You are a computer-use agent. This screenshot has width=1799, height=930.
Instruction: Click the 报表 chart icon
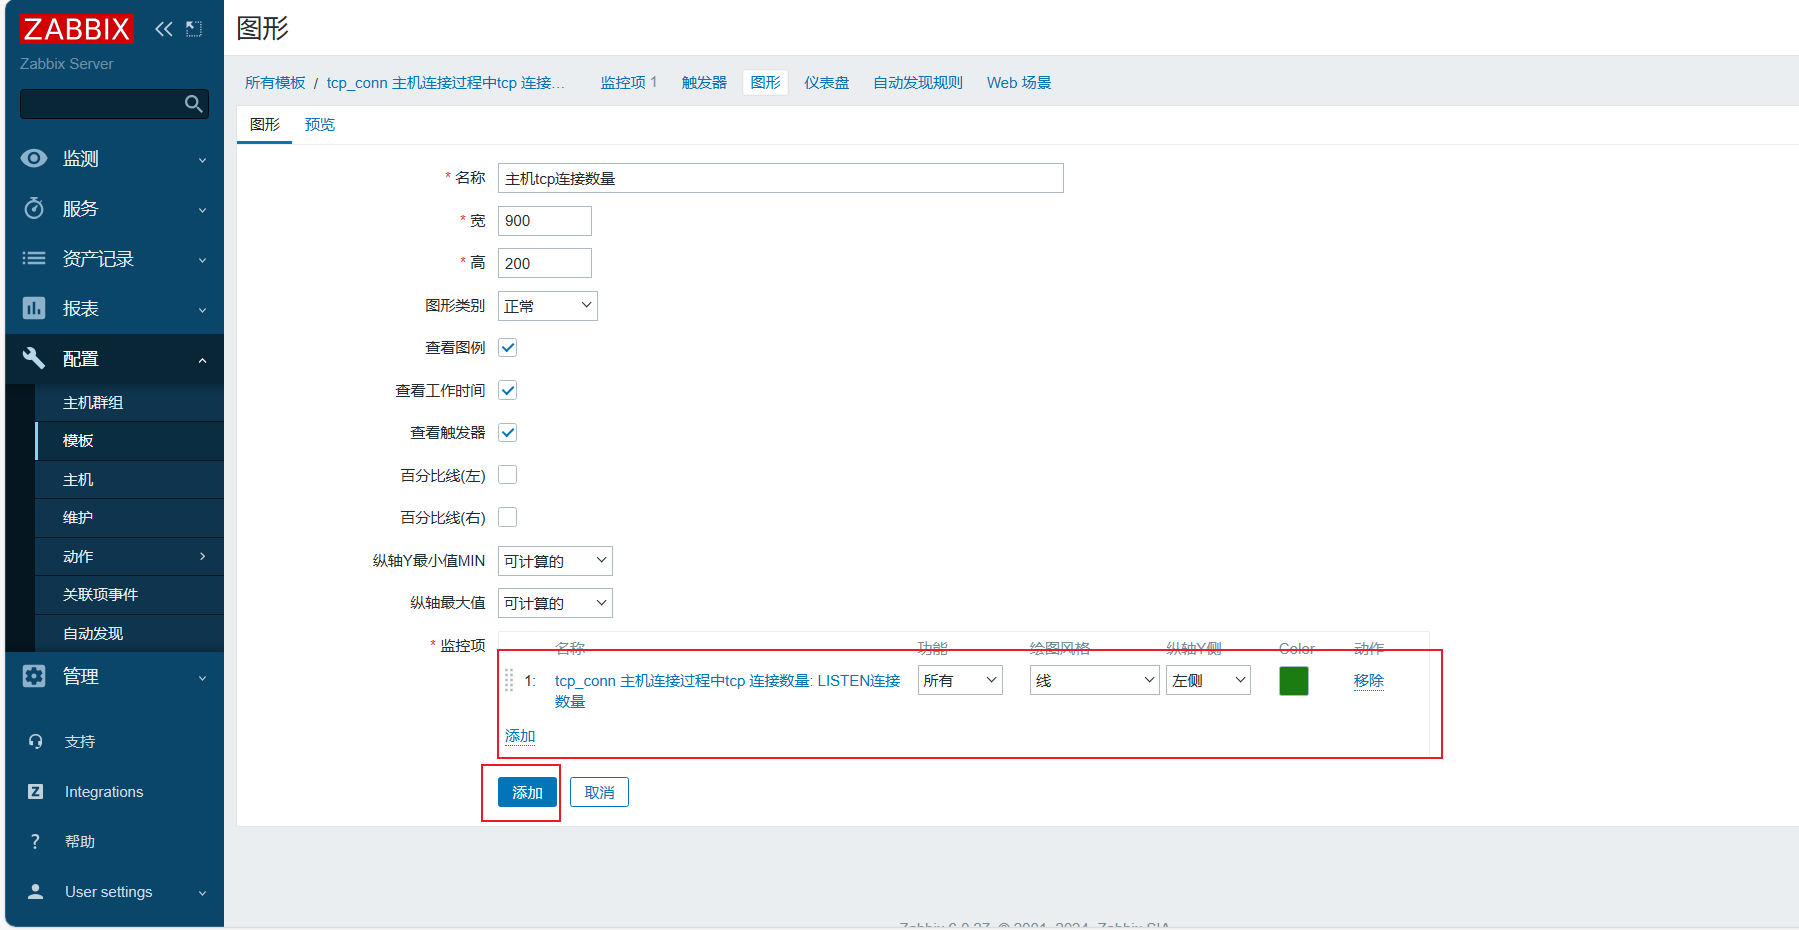[x=34, y=308]
